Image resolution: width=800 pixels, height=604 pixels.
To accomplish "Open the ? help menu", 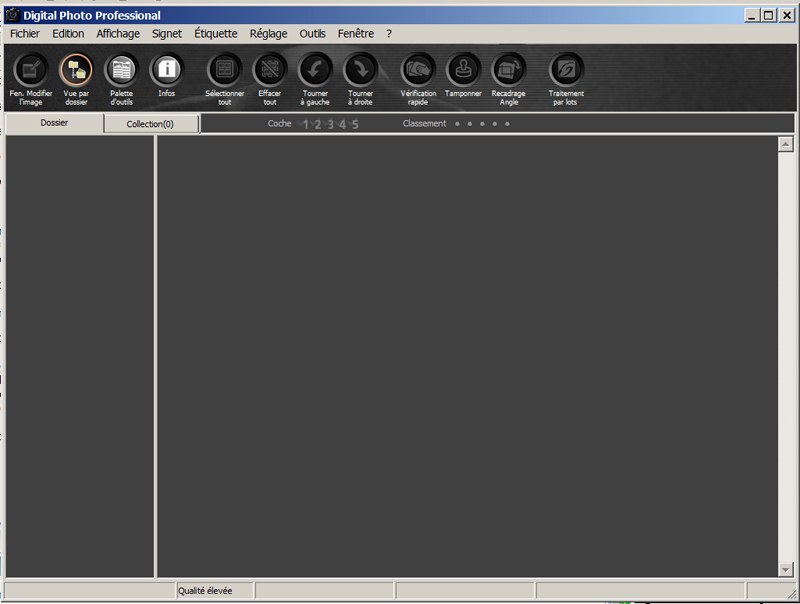I will click(x=389, y=34).
